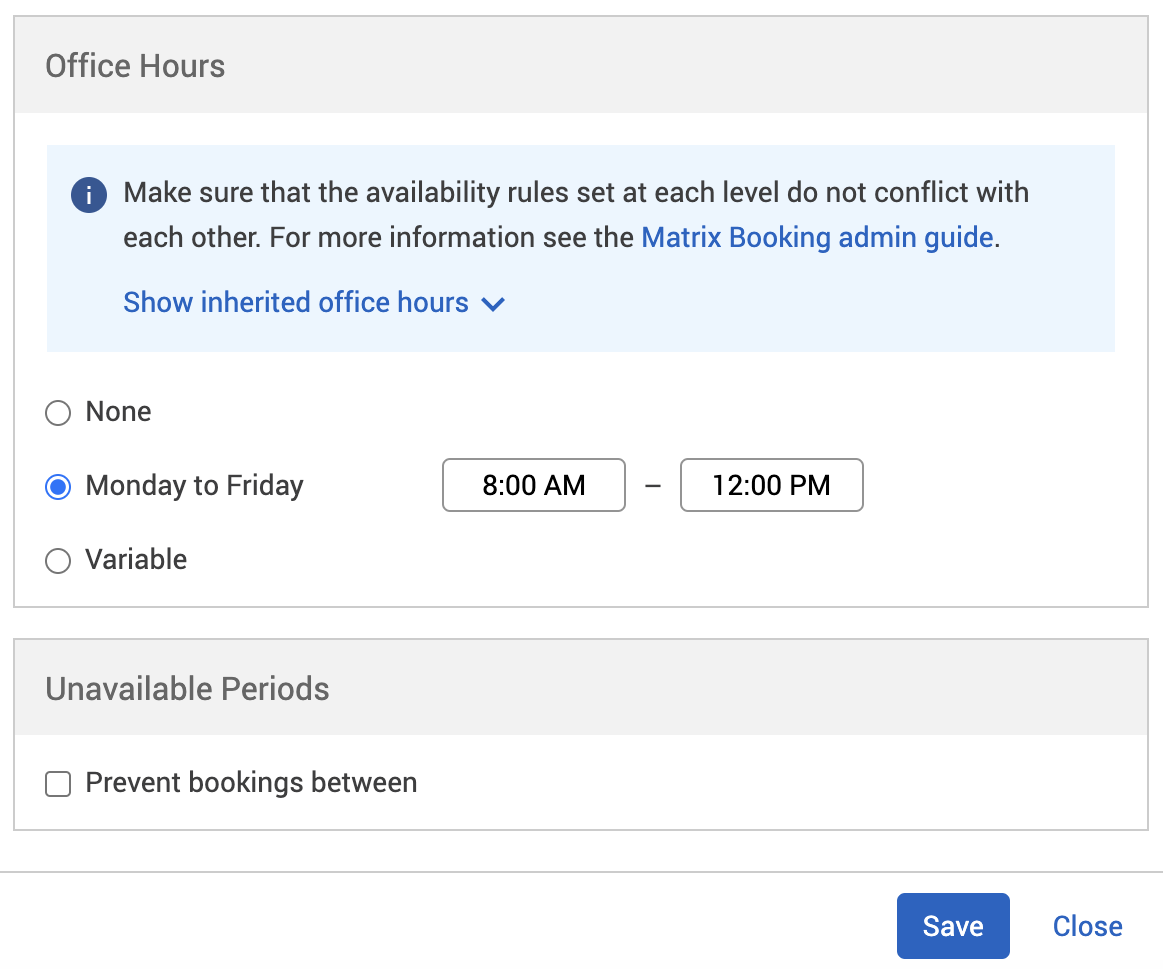
Task: Click the Close link
Action: pos(1087,926)
